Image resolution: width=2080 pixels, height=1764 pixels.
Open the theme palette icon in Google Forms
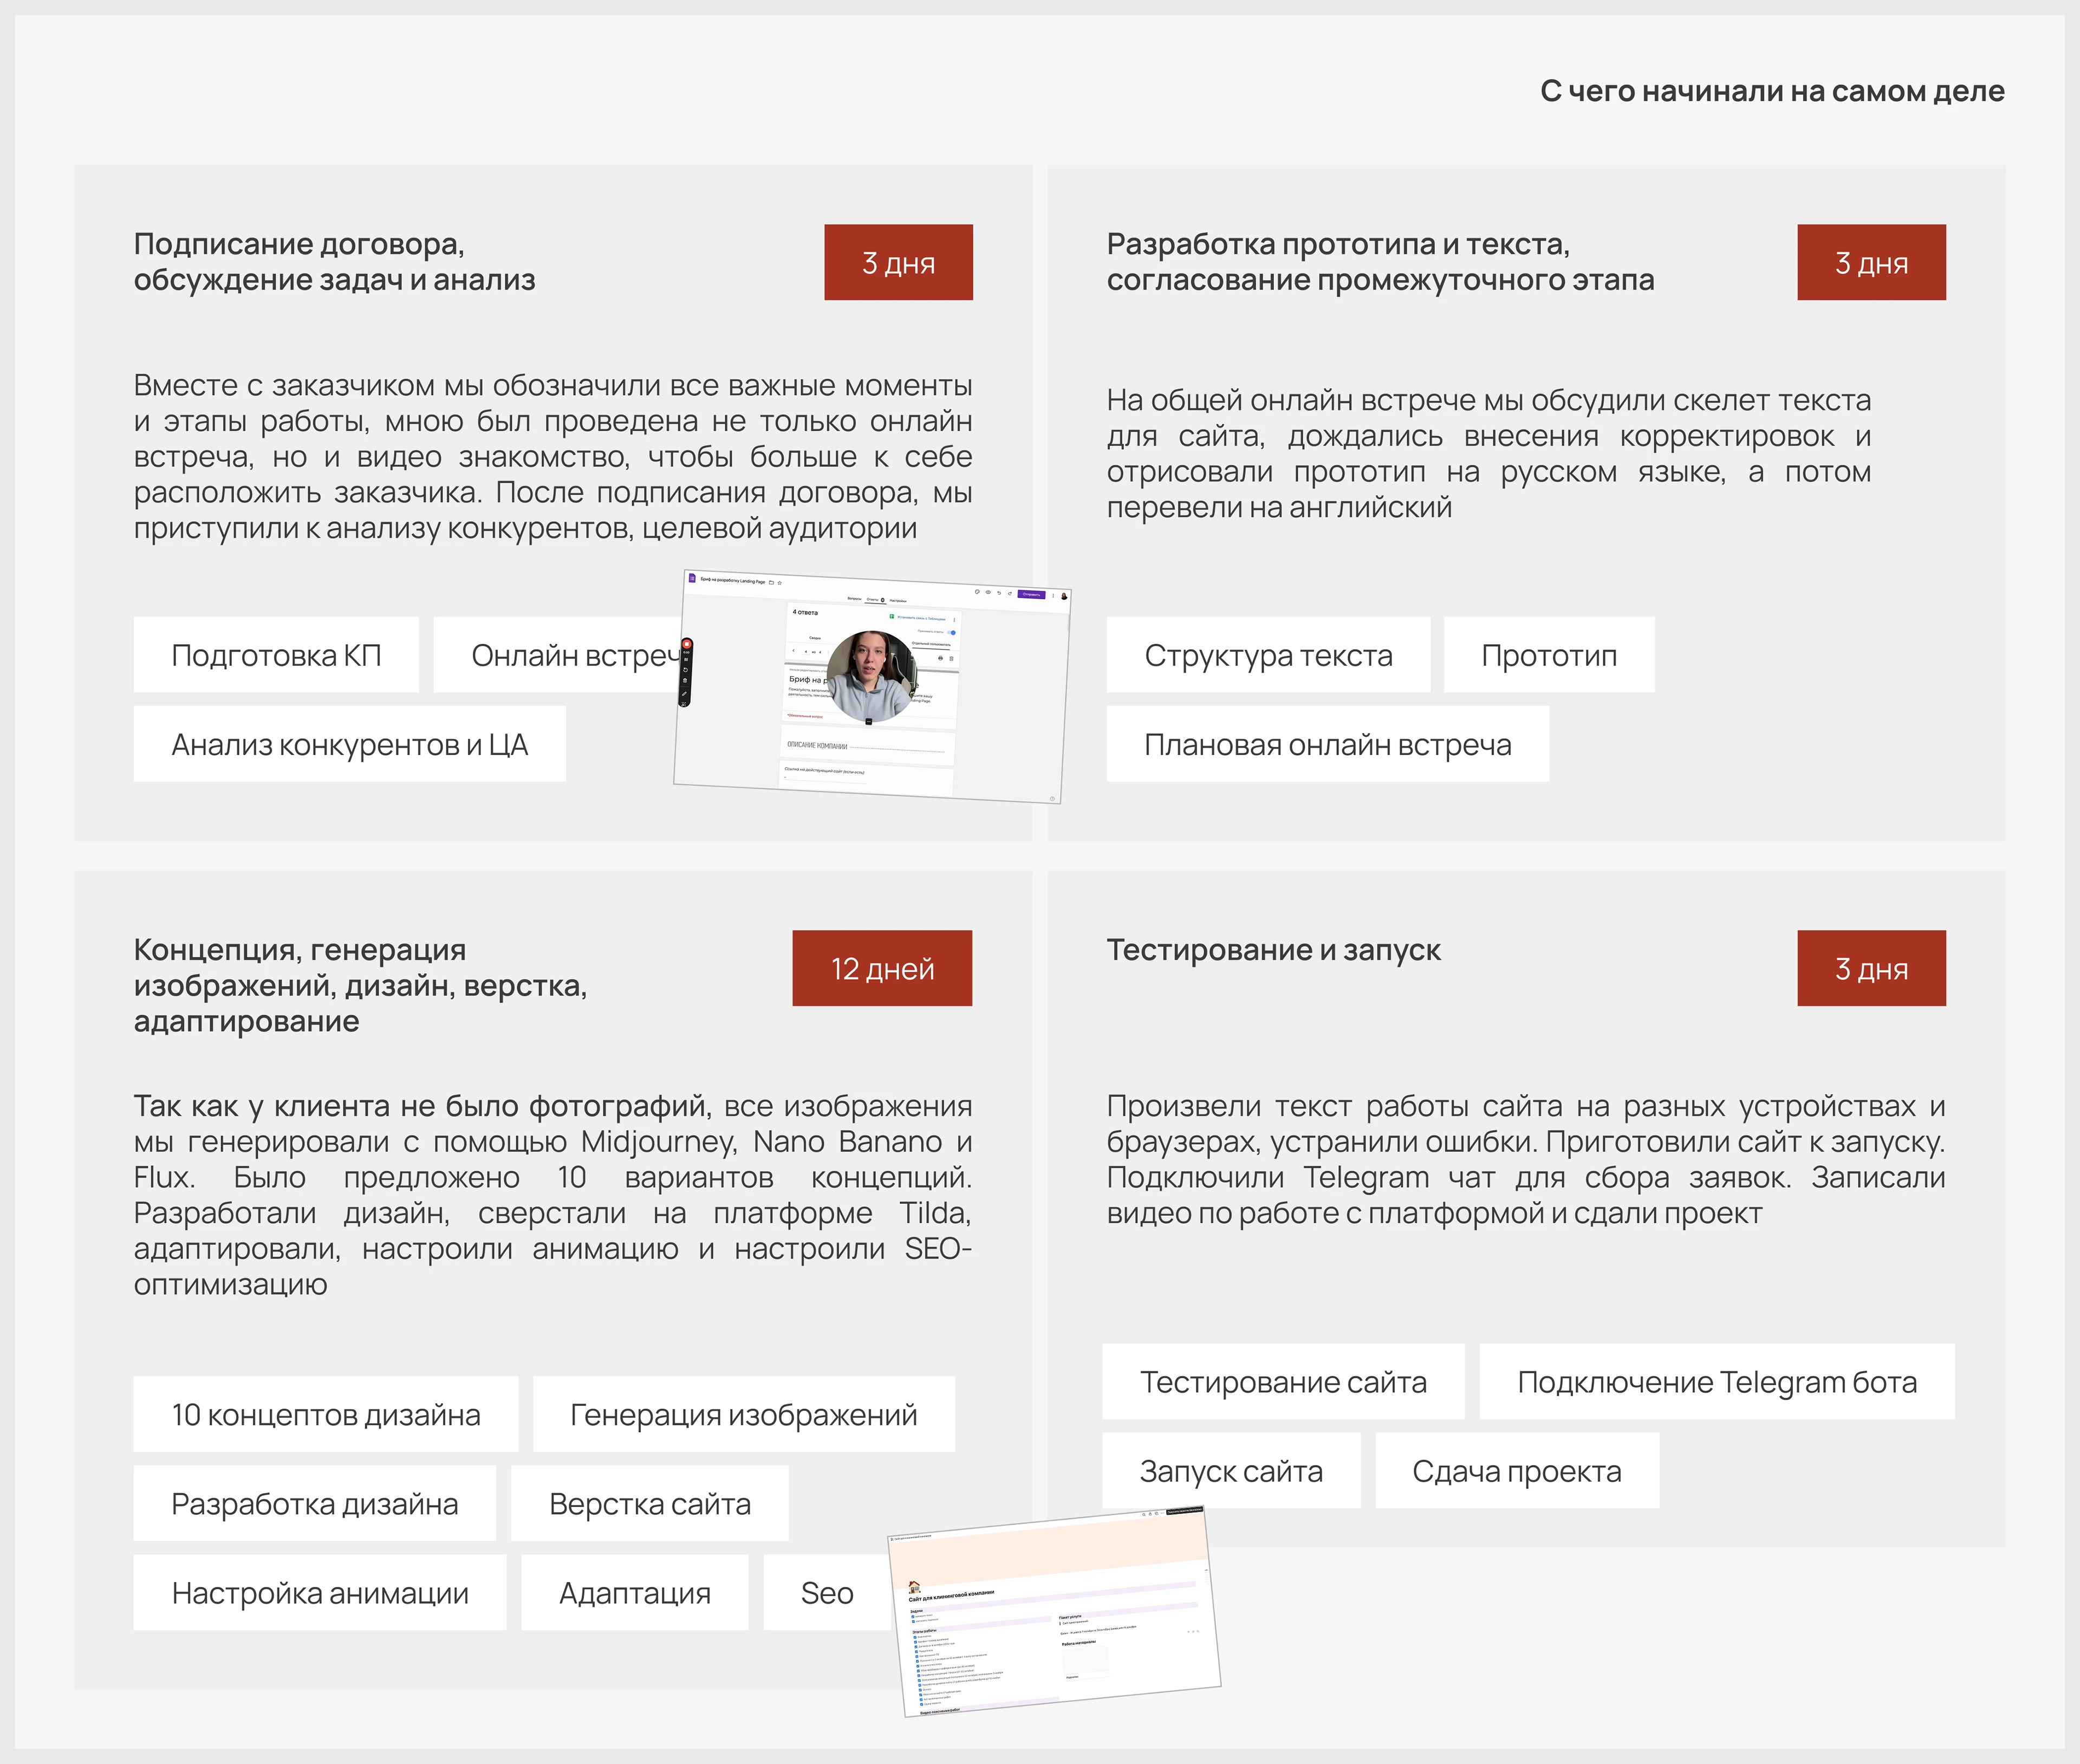pyautogui.click(x=977, y=592)
